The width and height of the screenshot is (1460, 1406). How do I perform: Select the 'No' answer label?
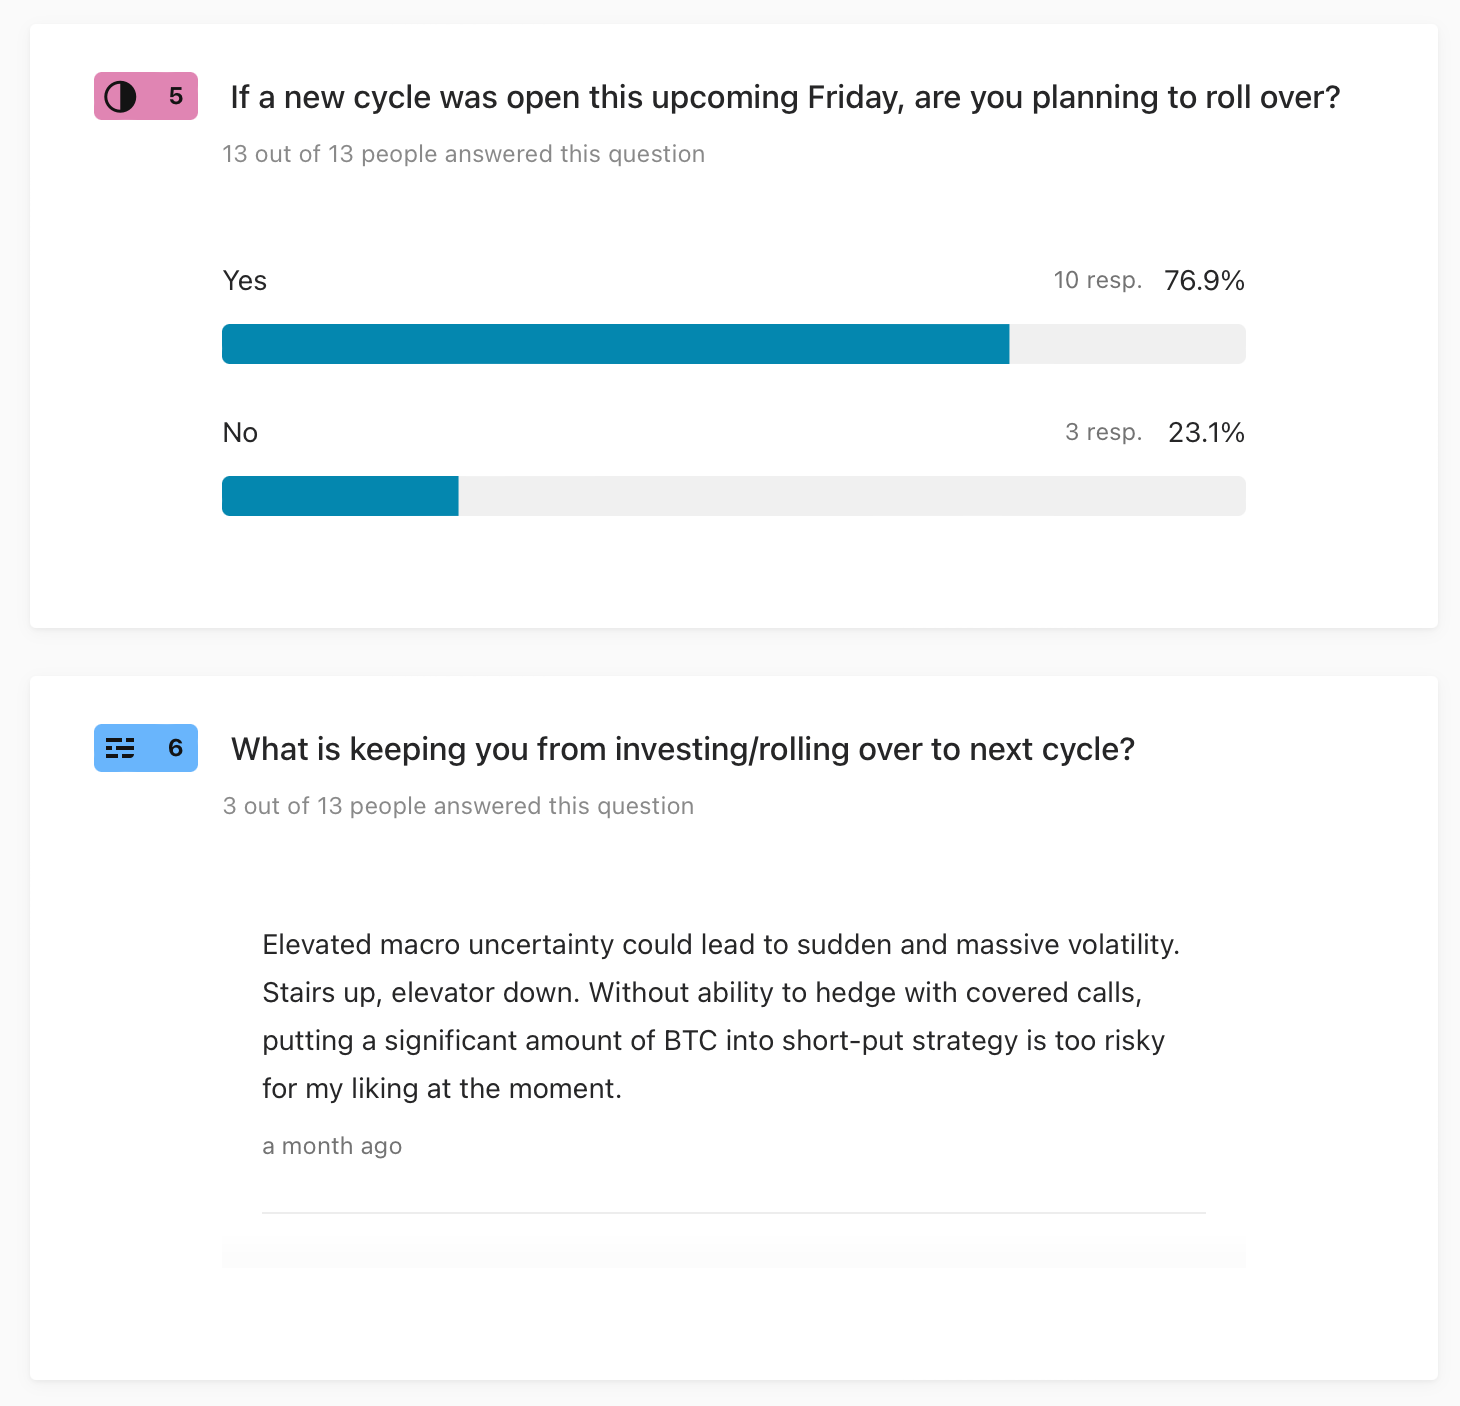click(x=240, y=433)
